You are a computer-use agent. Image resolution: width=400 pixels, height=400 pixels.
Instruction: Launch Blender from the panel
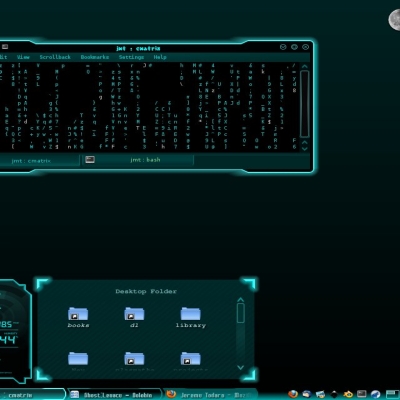348,395
